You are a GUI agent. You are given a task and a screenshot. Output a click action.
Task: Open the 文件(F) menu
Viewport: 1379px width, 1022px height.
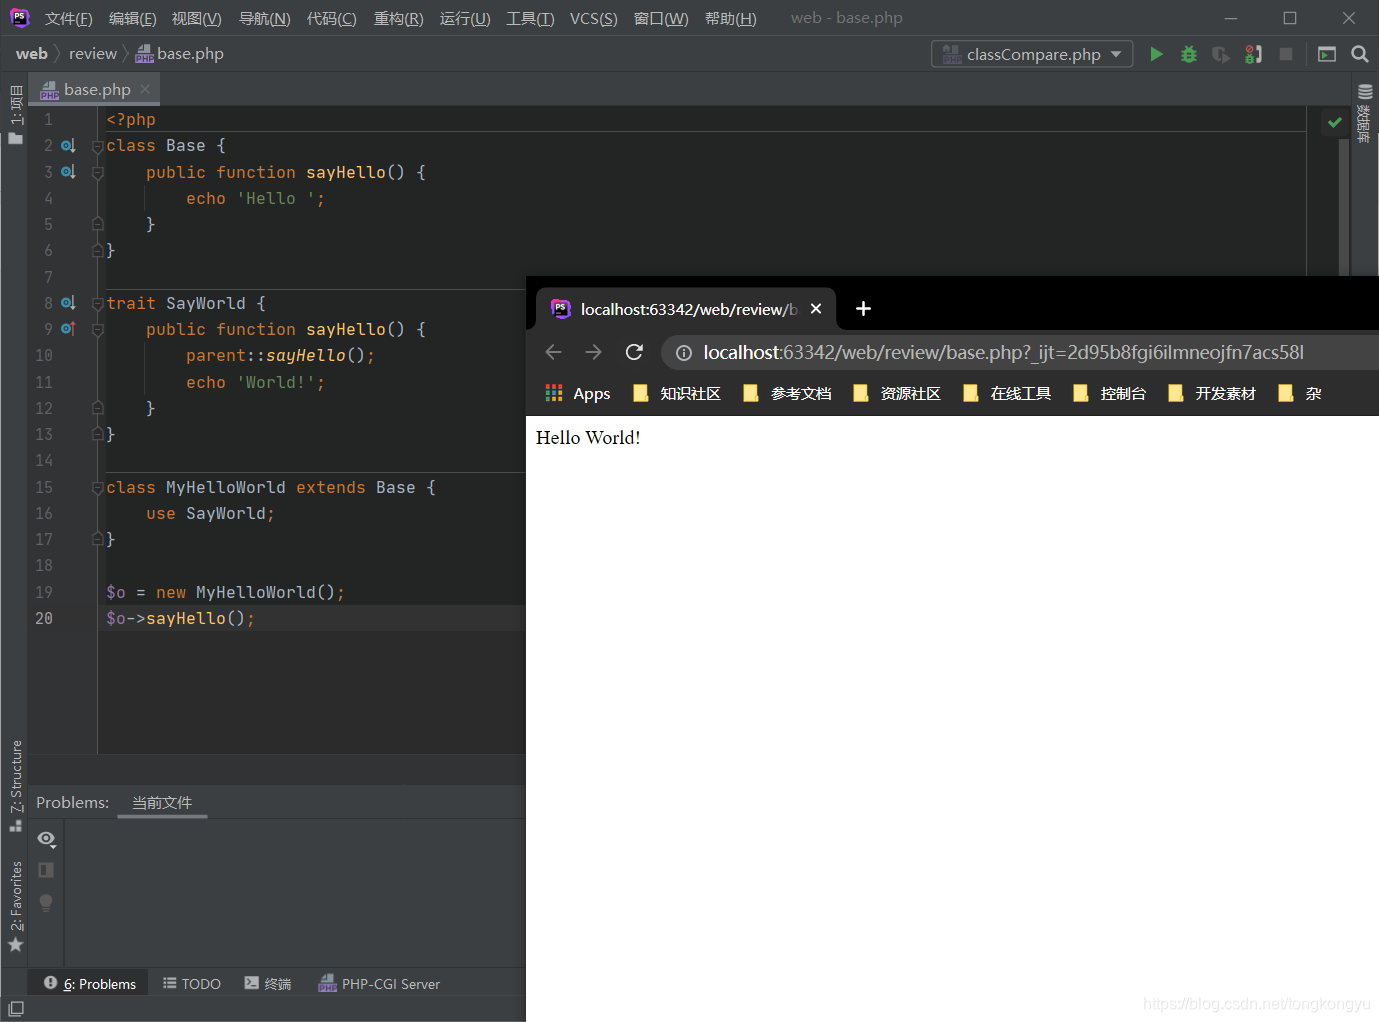(68, 19)
